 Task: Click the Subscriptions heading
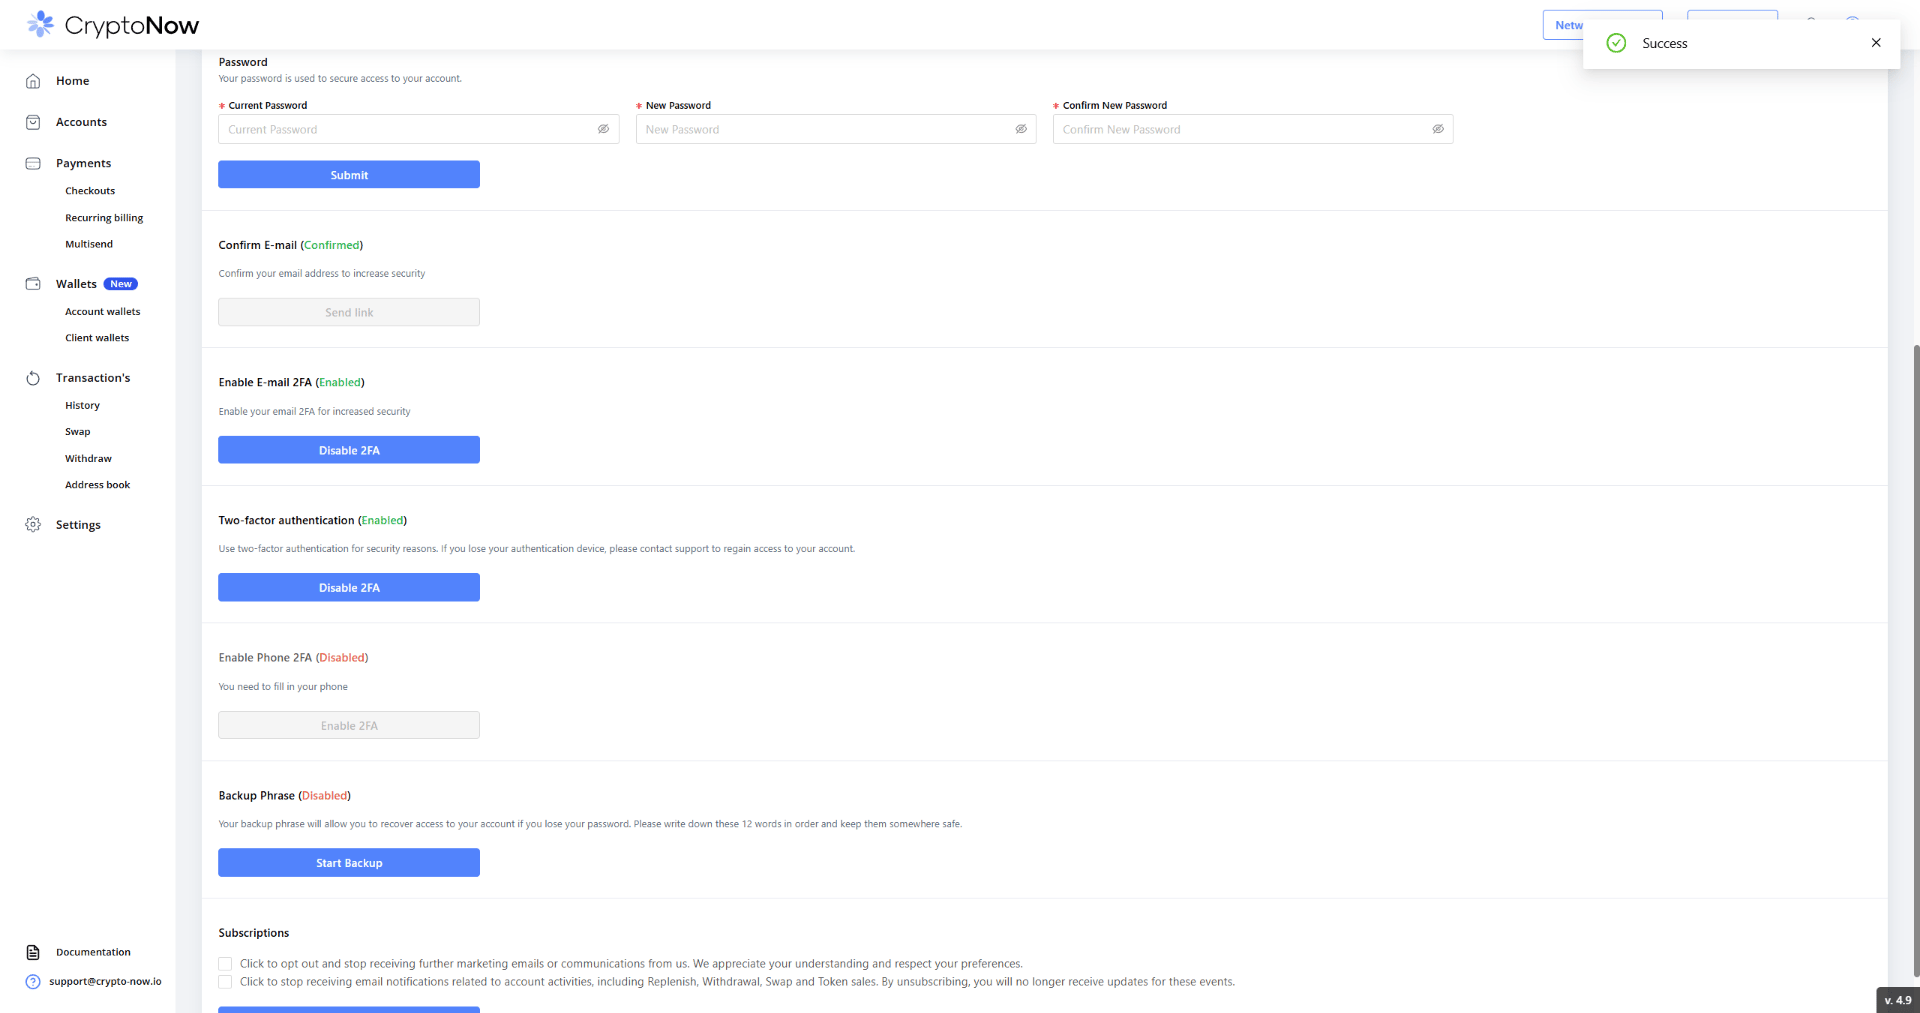click(254, 933)
